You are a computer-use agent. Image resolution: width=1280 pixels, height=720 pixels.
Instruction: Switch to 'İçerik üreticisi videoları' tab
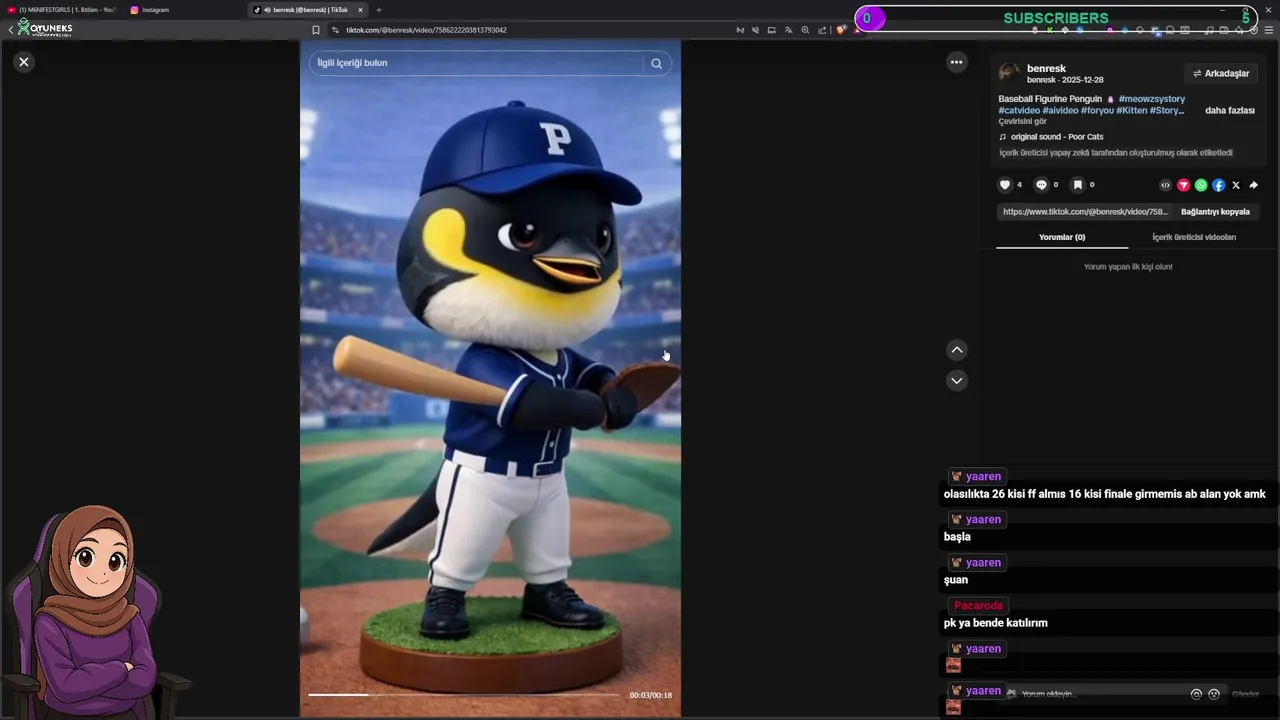click(x=1194, y=237)
